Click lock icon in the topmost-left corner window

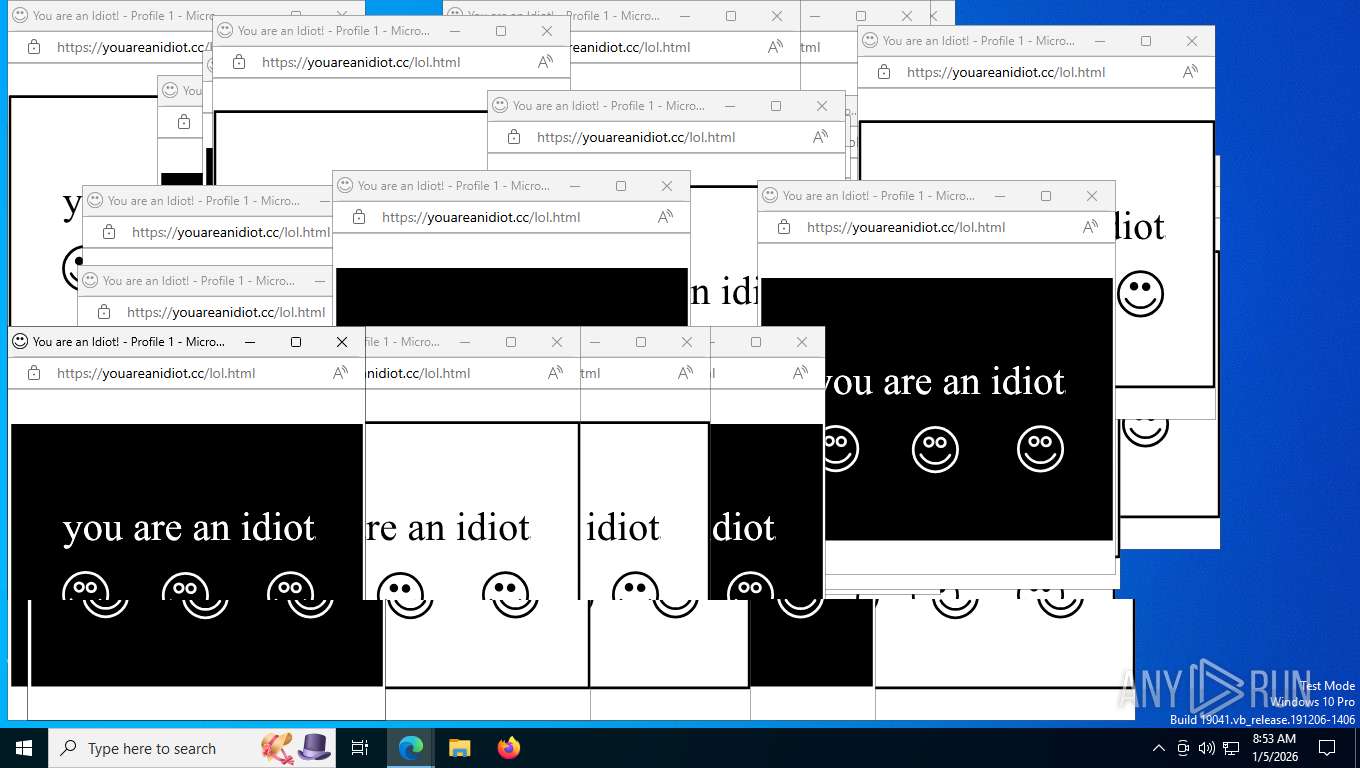point(34,47)
